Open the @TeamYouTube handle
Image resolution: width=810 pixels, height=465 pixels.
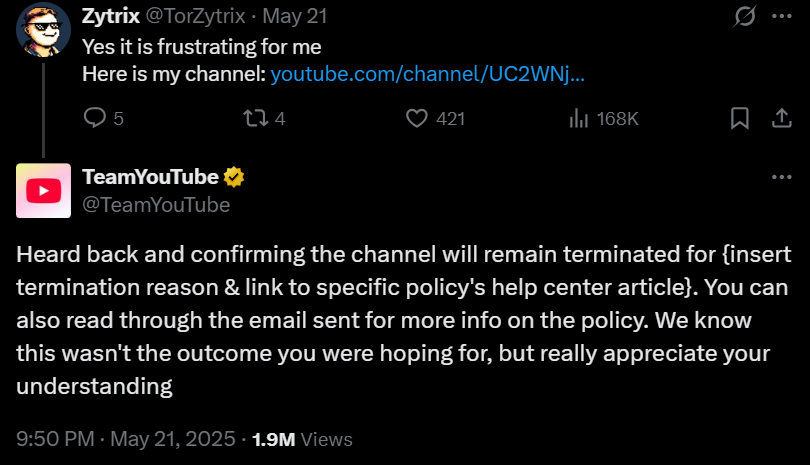[x=156, y=205]
